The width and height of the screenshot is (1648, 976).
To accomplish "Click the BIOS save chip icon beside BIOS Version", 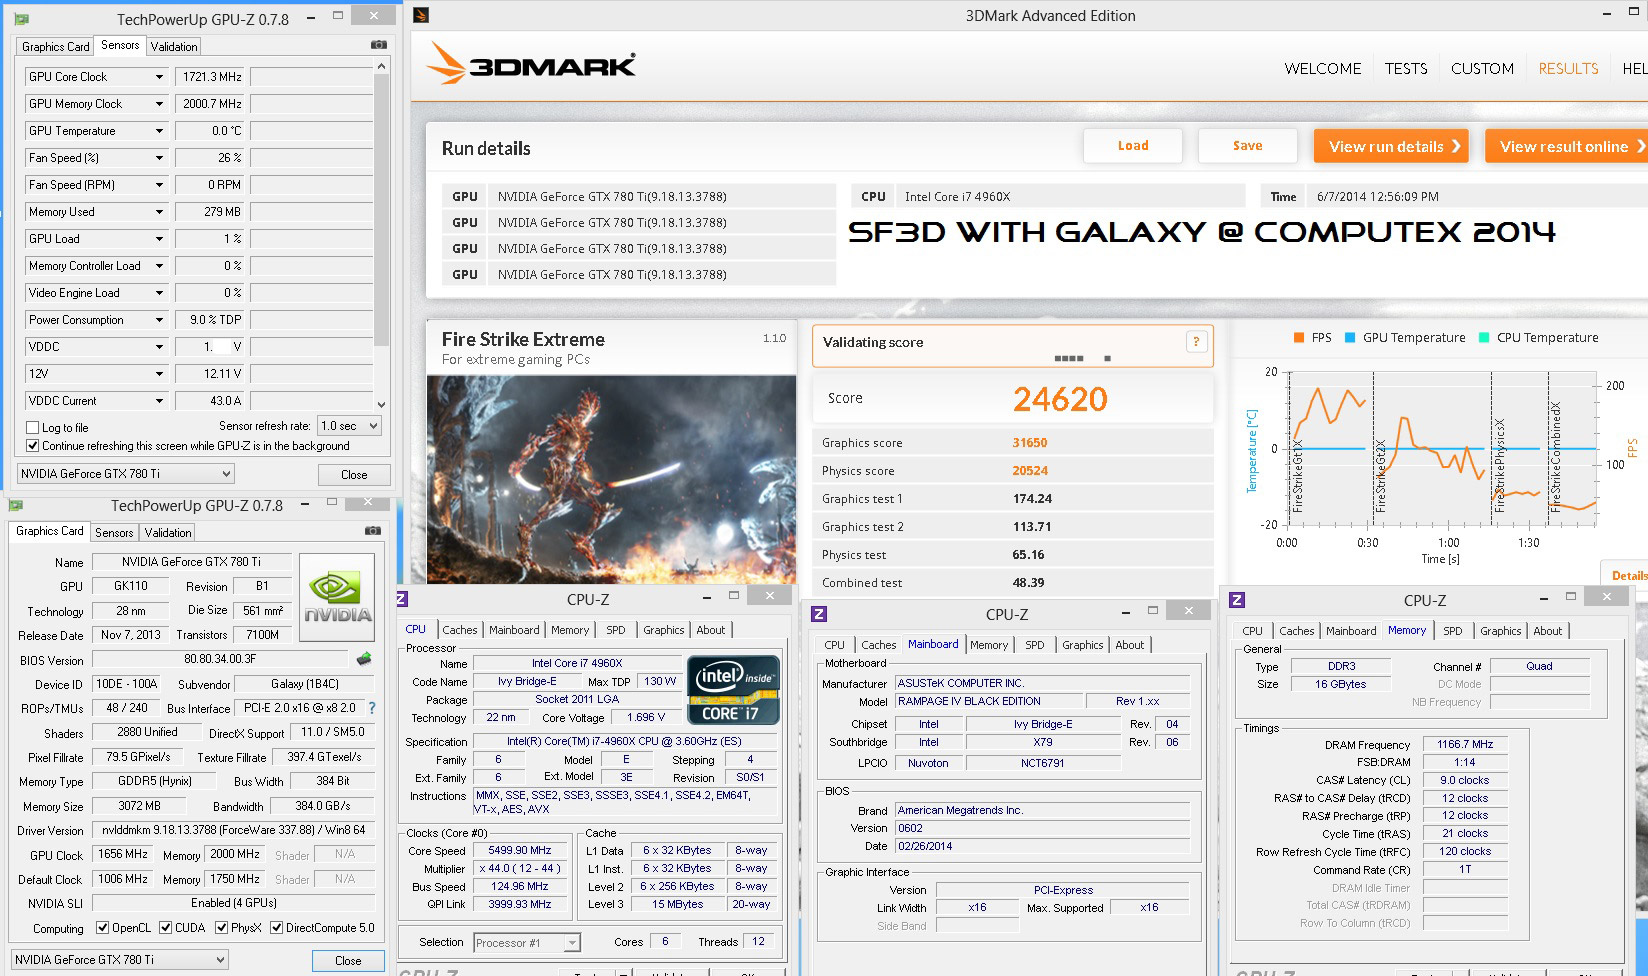I will (364, 659).
